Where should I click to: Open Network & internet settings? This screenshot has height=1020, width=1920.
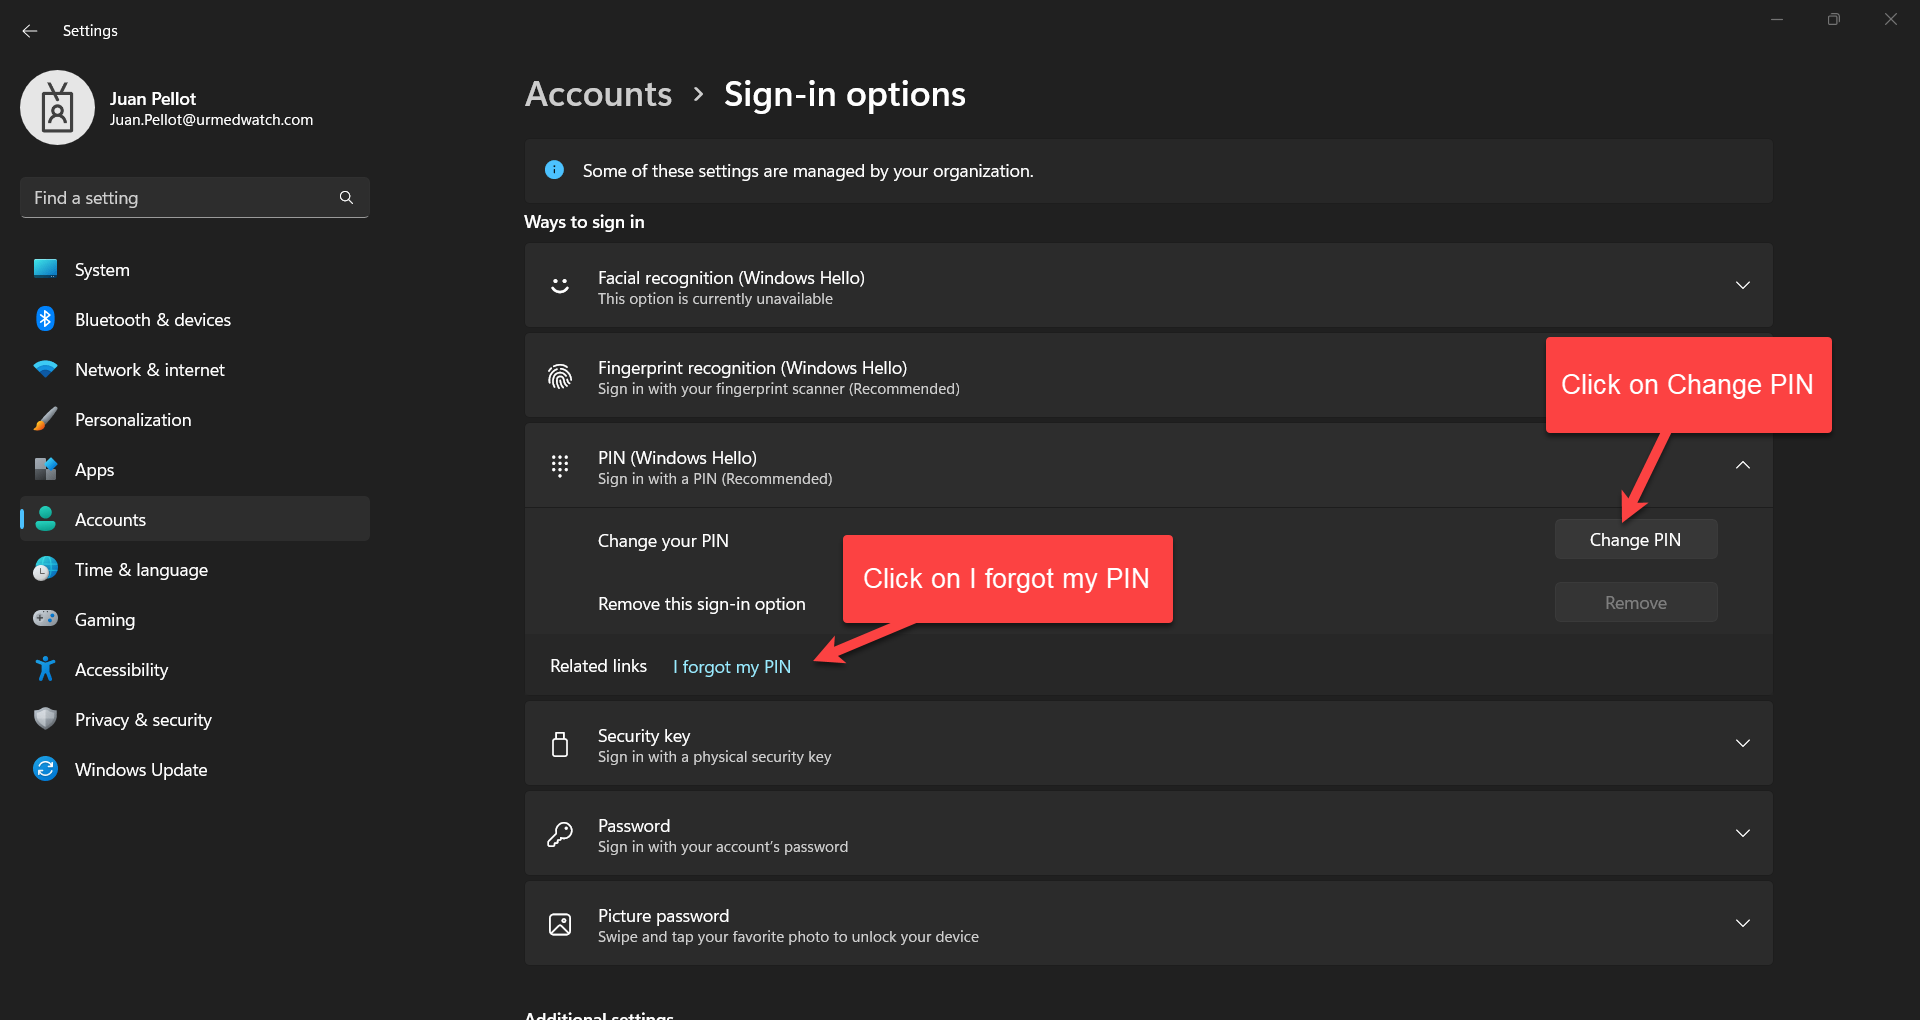149,370
